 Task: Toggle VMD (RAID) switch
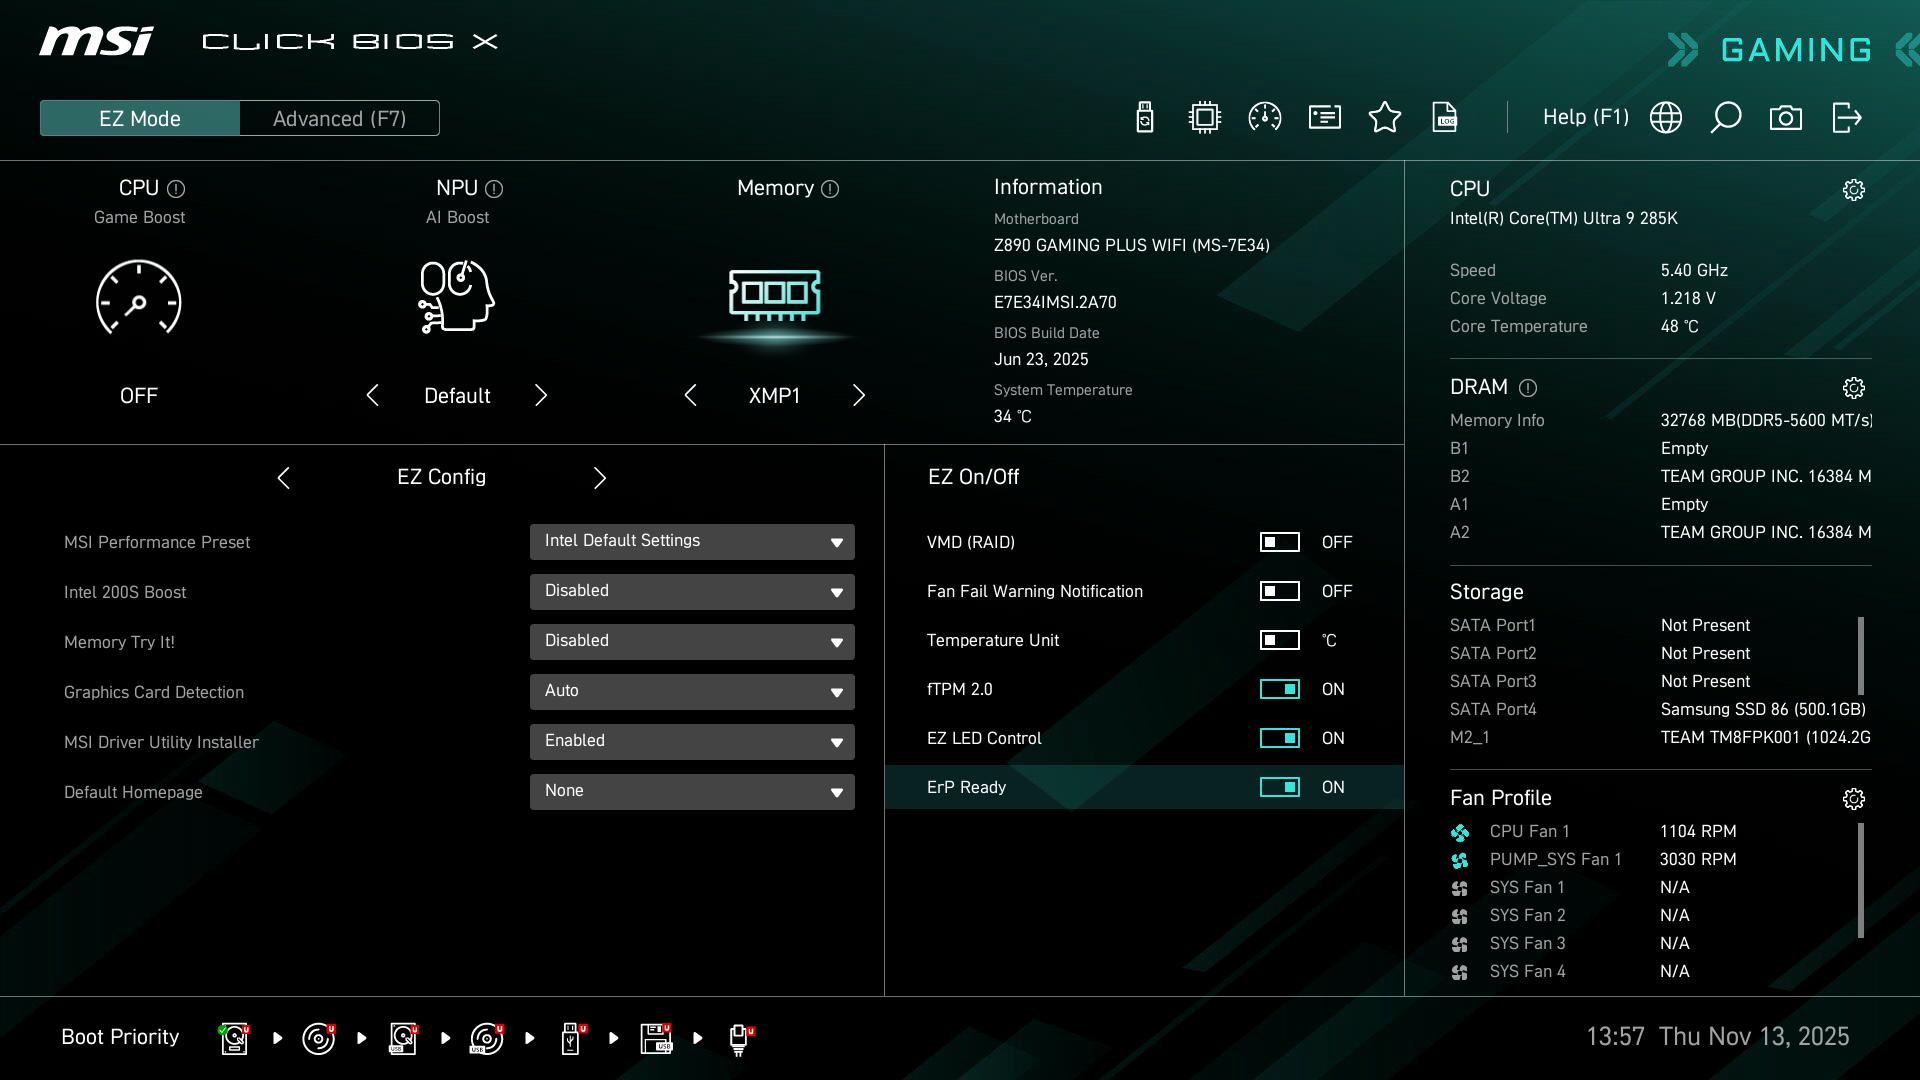point(1279,542)
